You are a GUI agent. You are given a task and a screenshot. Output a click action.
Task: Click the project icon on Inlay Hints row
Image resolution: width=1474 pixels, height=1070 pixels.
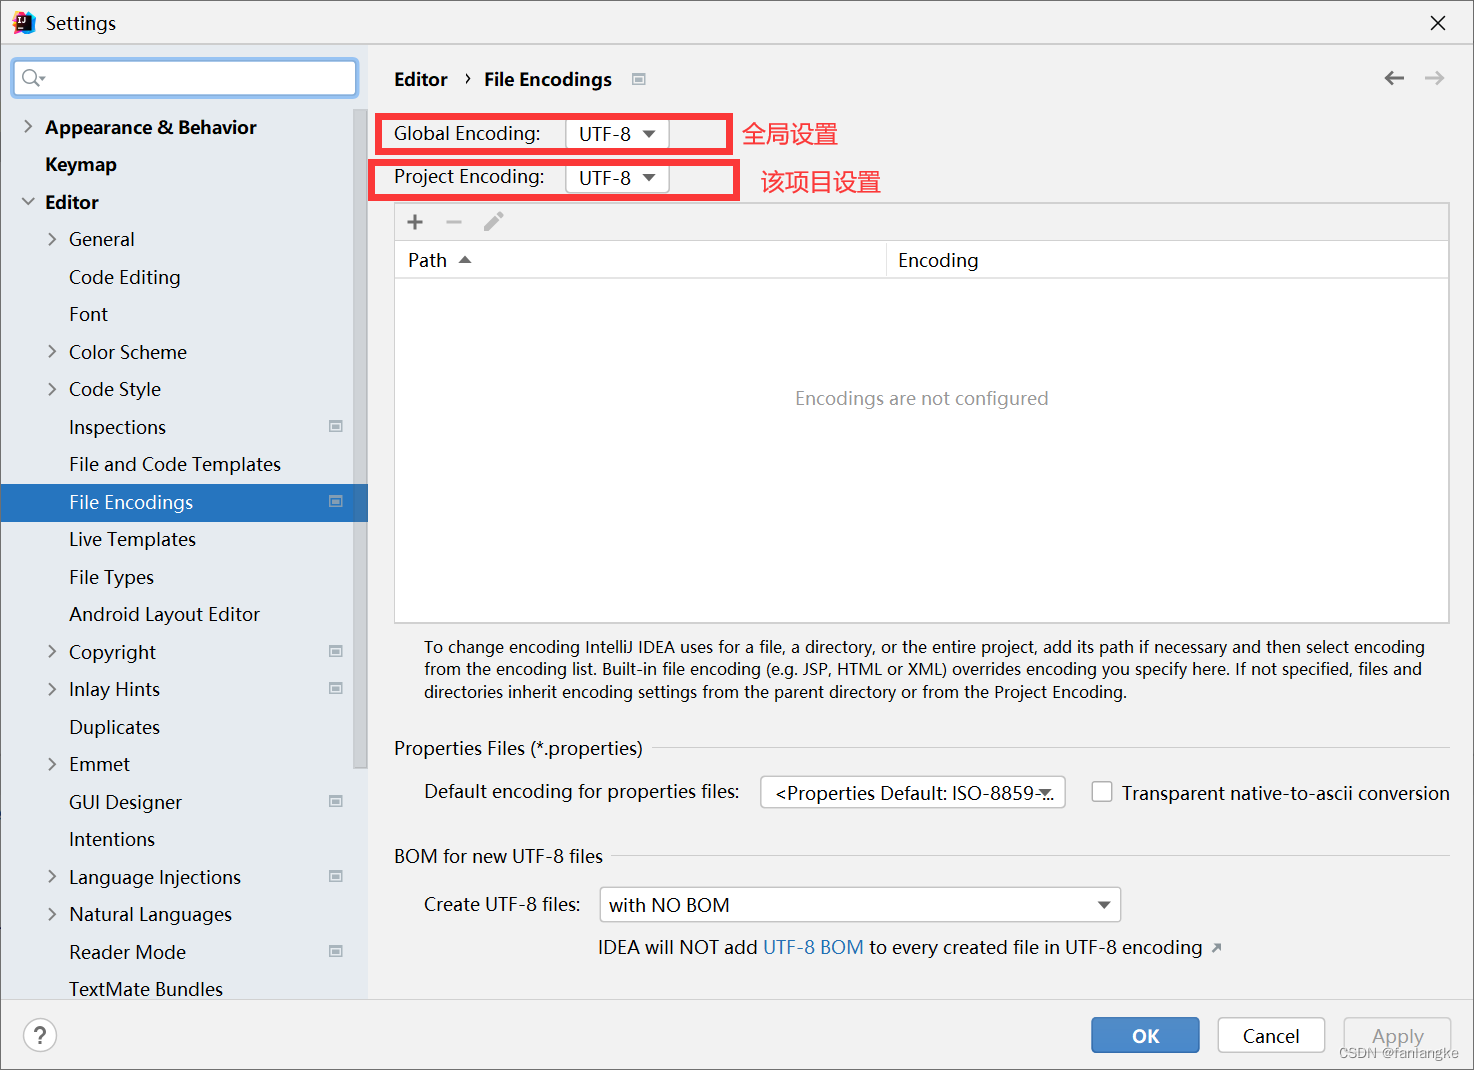pos(336,688)
